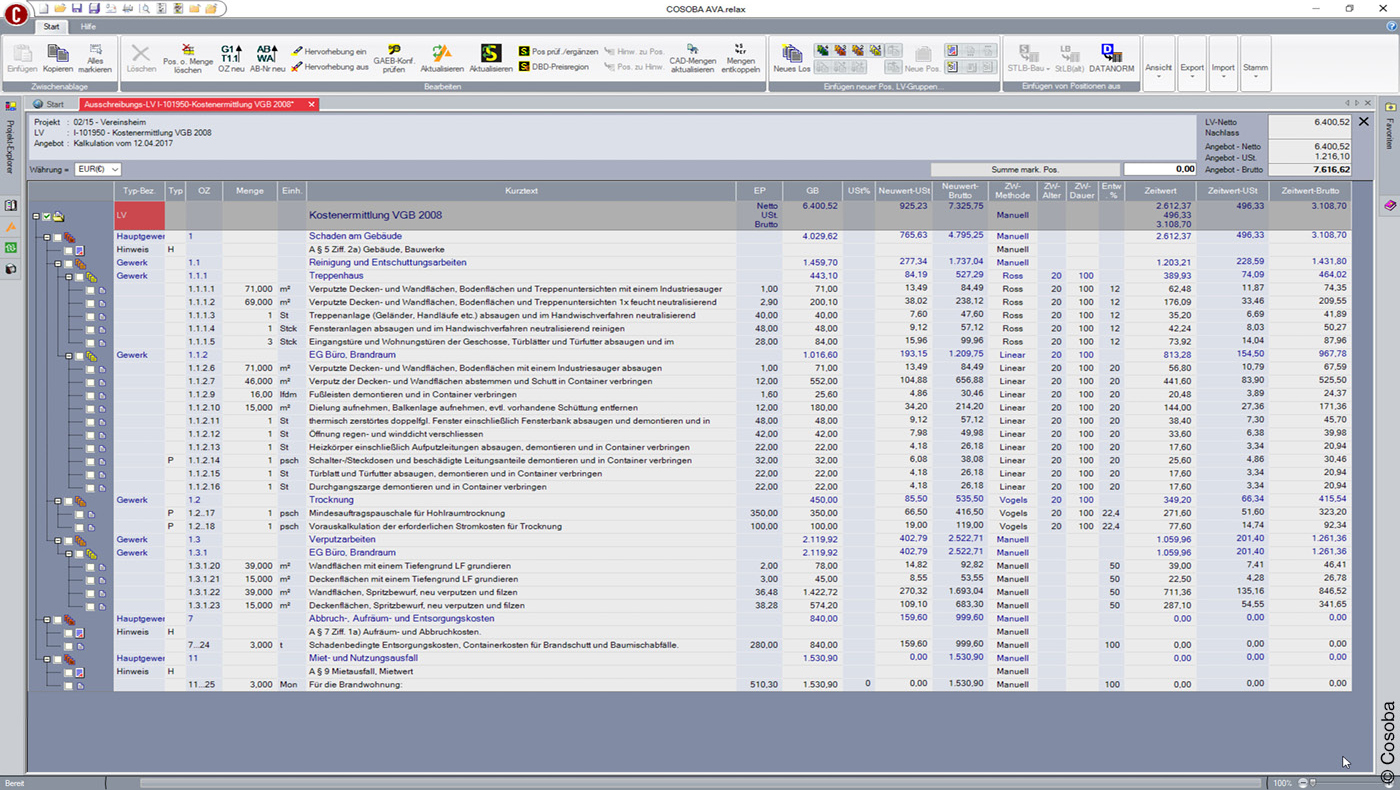
Task: Open the Export dropdown menu
Action: click(x=1191, y=68)
